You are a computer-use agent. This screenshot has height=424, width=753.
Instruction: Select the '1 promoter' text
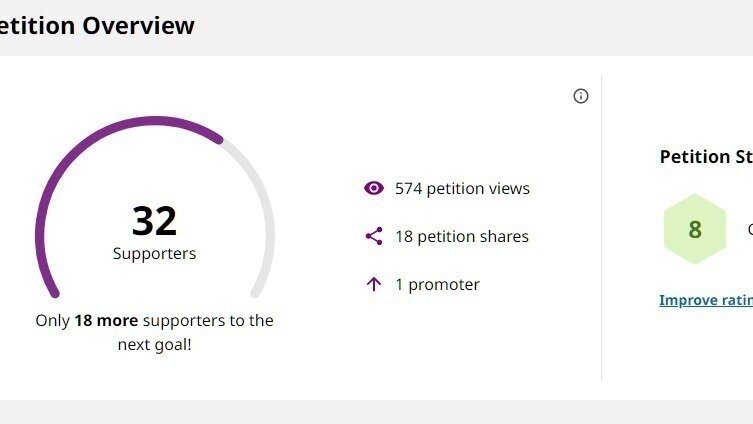pos(437,285)
